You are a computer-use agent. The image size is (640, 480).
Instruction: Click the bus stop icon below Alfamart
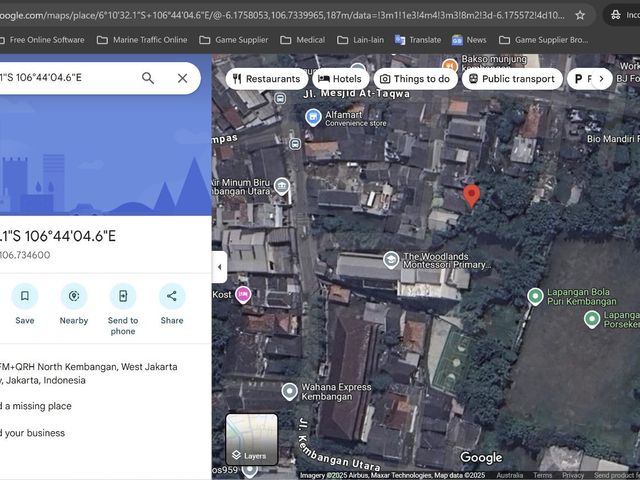pos(295,144)
